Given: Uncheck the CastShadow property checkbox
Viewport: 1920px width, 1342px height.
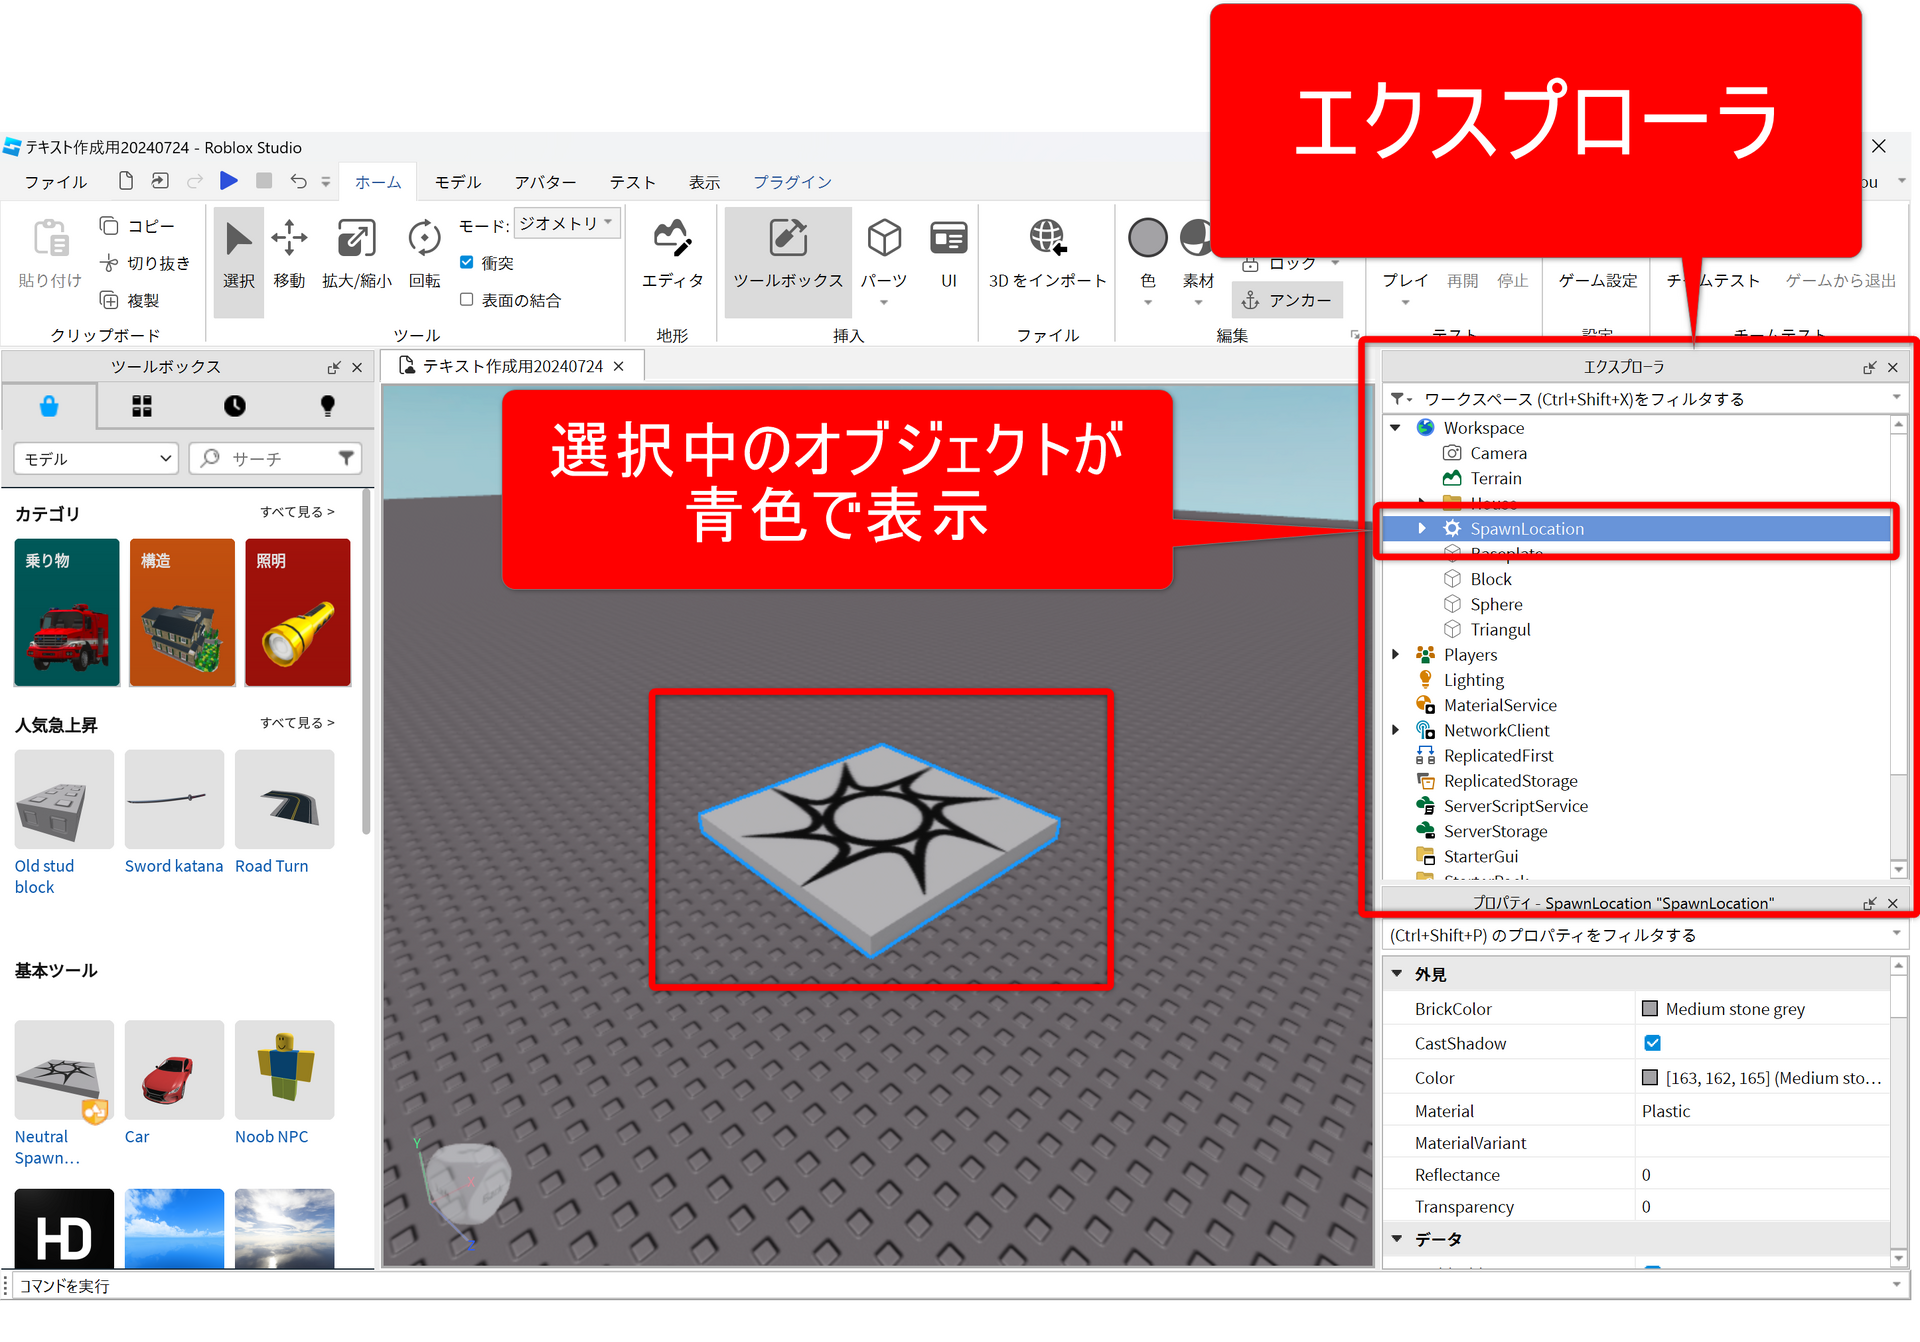Looking at the screenshot, I should click(1652, 1043).
